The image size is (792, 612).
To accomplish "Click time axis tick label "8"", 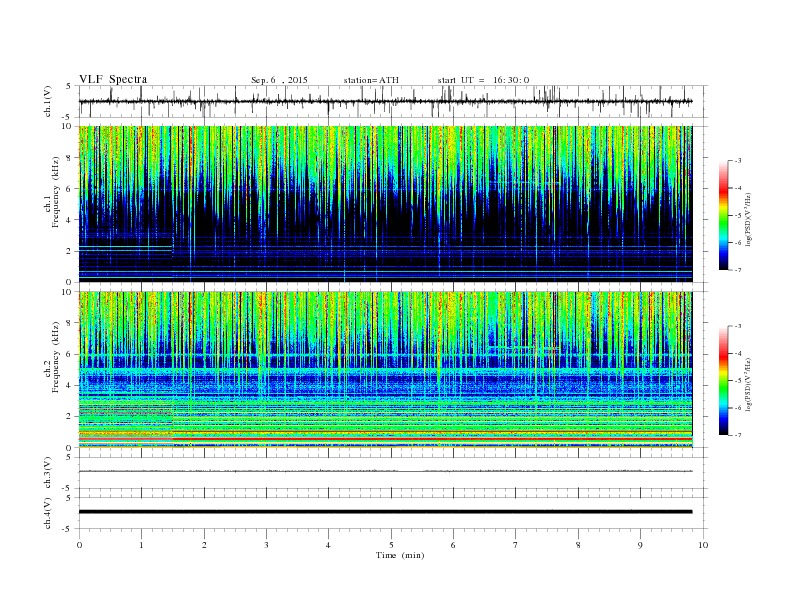I will [578, 545].
